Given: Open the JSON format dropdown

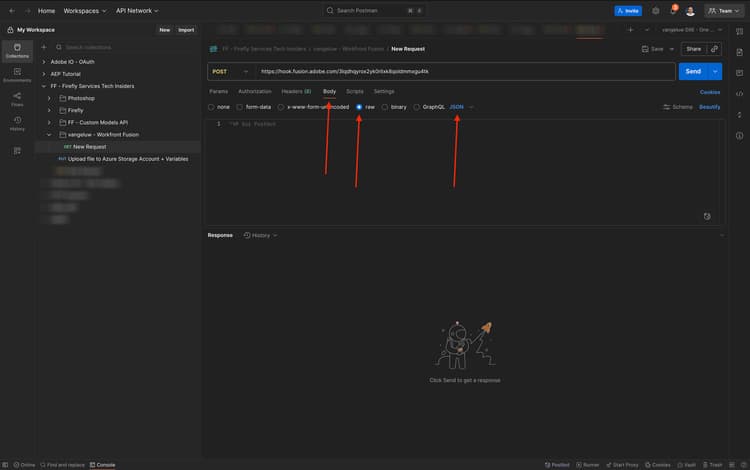Looking at the screenshot, I should pyautogui.click(x=462, y=107).
